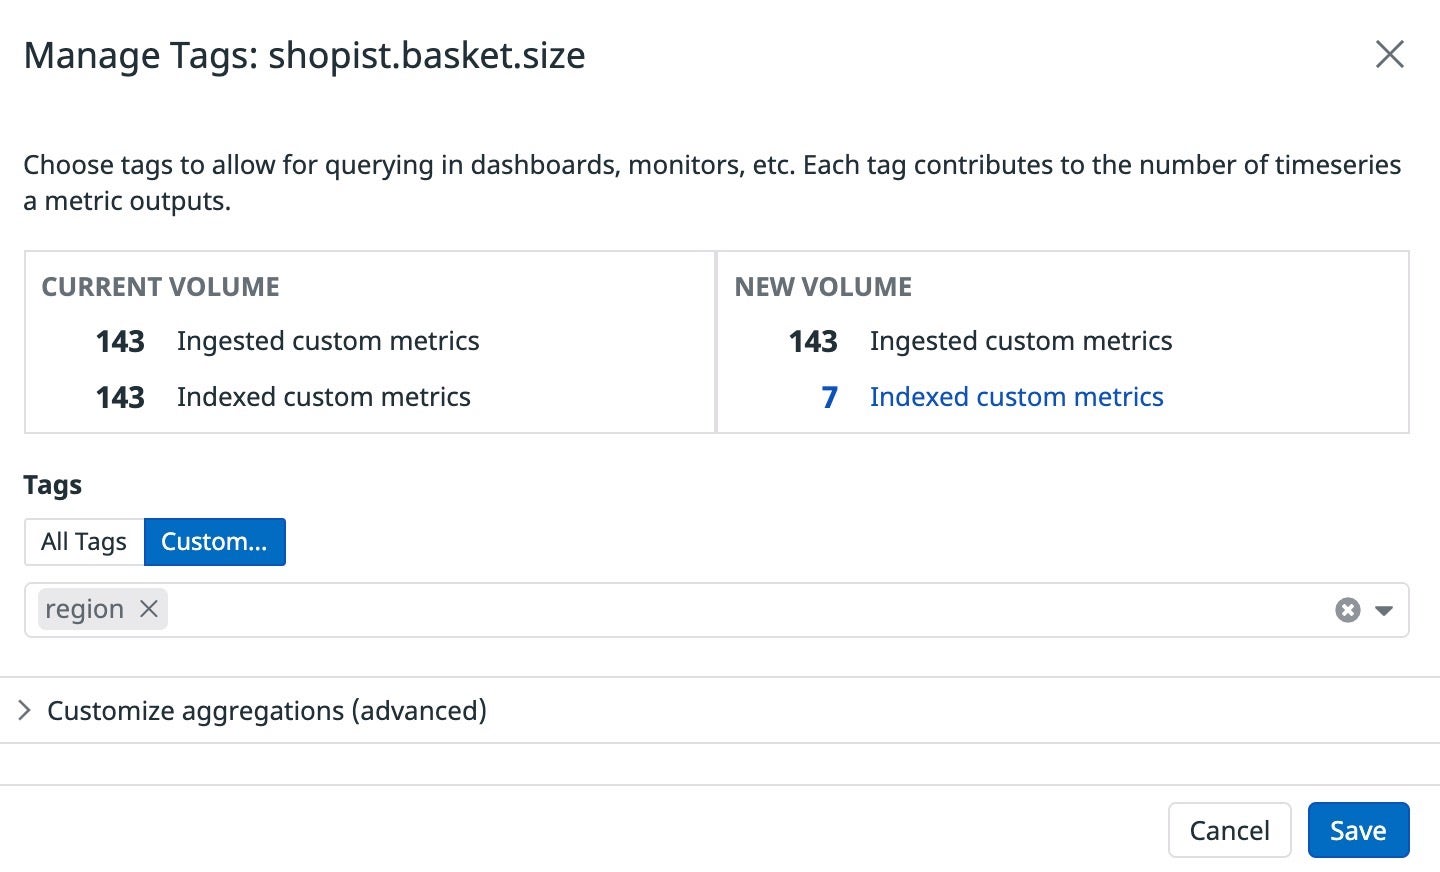Viewport: 1440px width, 872px height.
Task: Expand Customize aggregations section chevron
Action: coord(24,710)
